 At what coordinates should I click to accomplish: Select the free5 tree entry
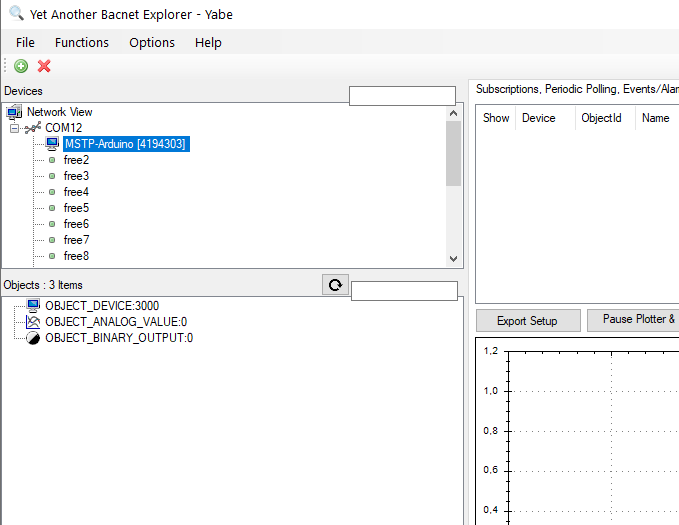point(76,208)
